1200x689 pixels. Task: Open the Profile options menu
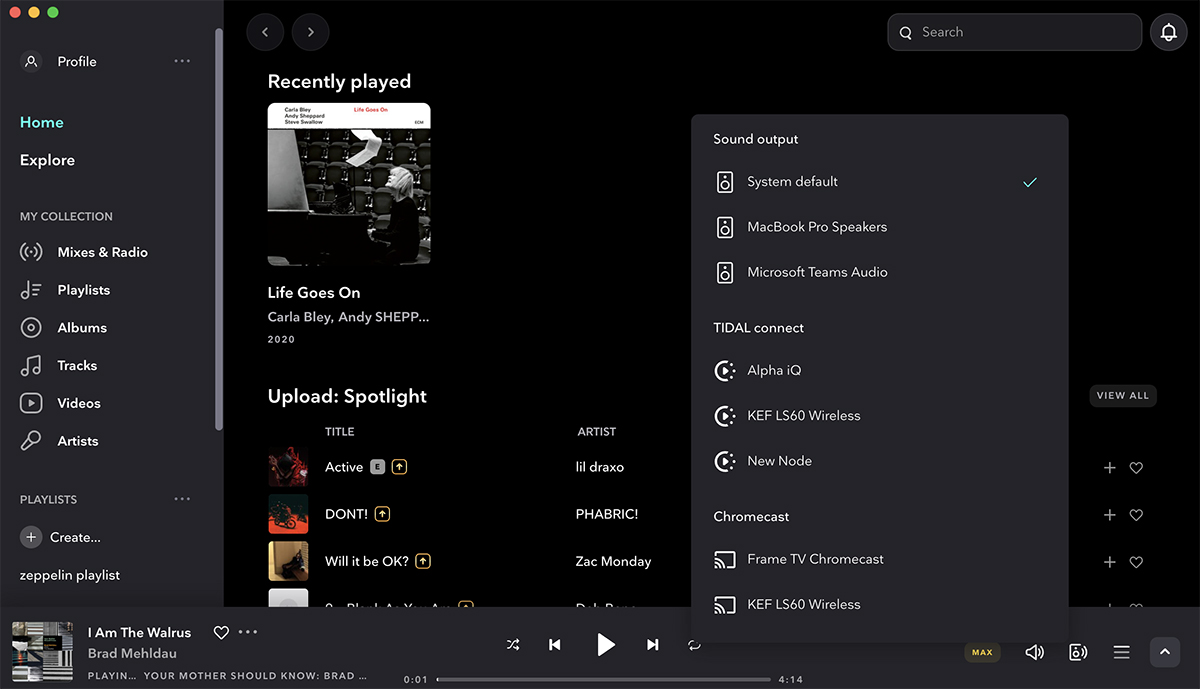(182, 61)
